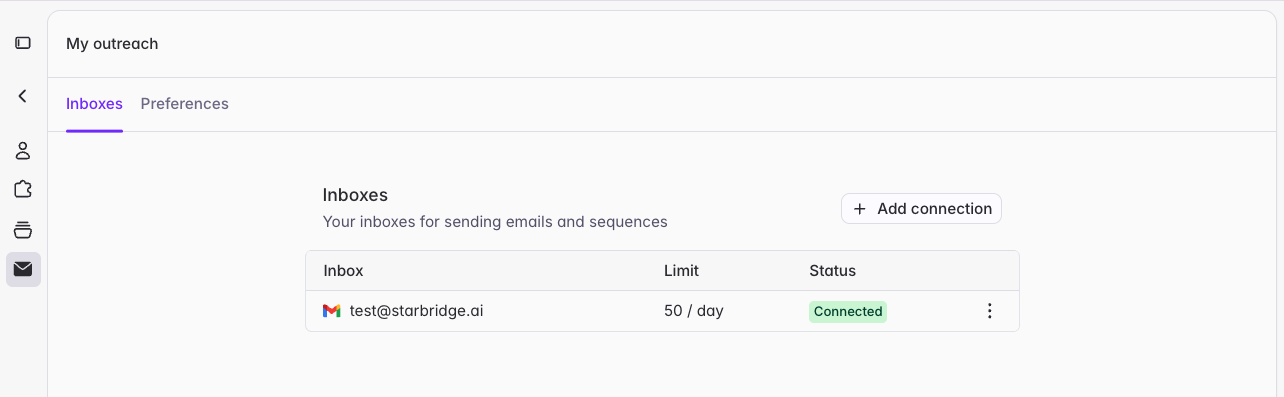1284x397 pixels.
Task: Click the test@starbridge.ai inbox address
Action: pyautogui.click(x=417, y=311)
